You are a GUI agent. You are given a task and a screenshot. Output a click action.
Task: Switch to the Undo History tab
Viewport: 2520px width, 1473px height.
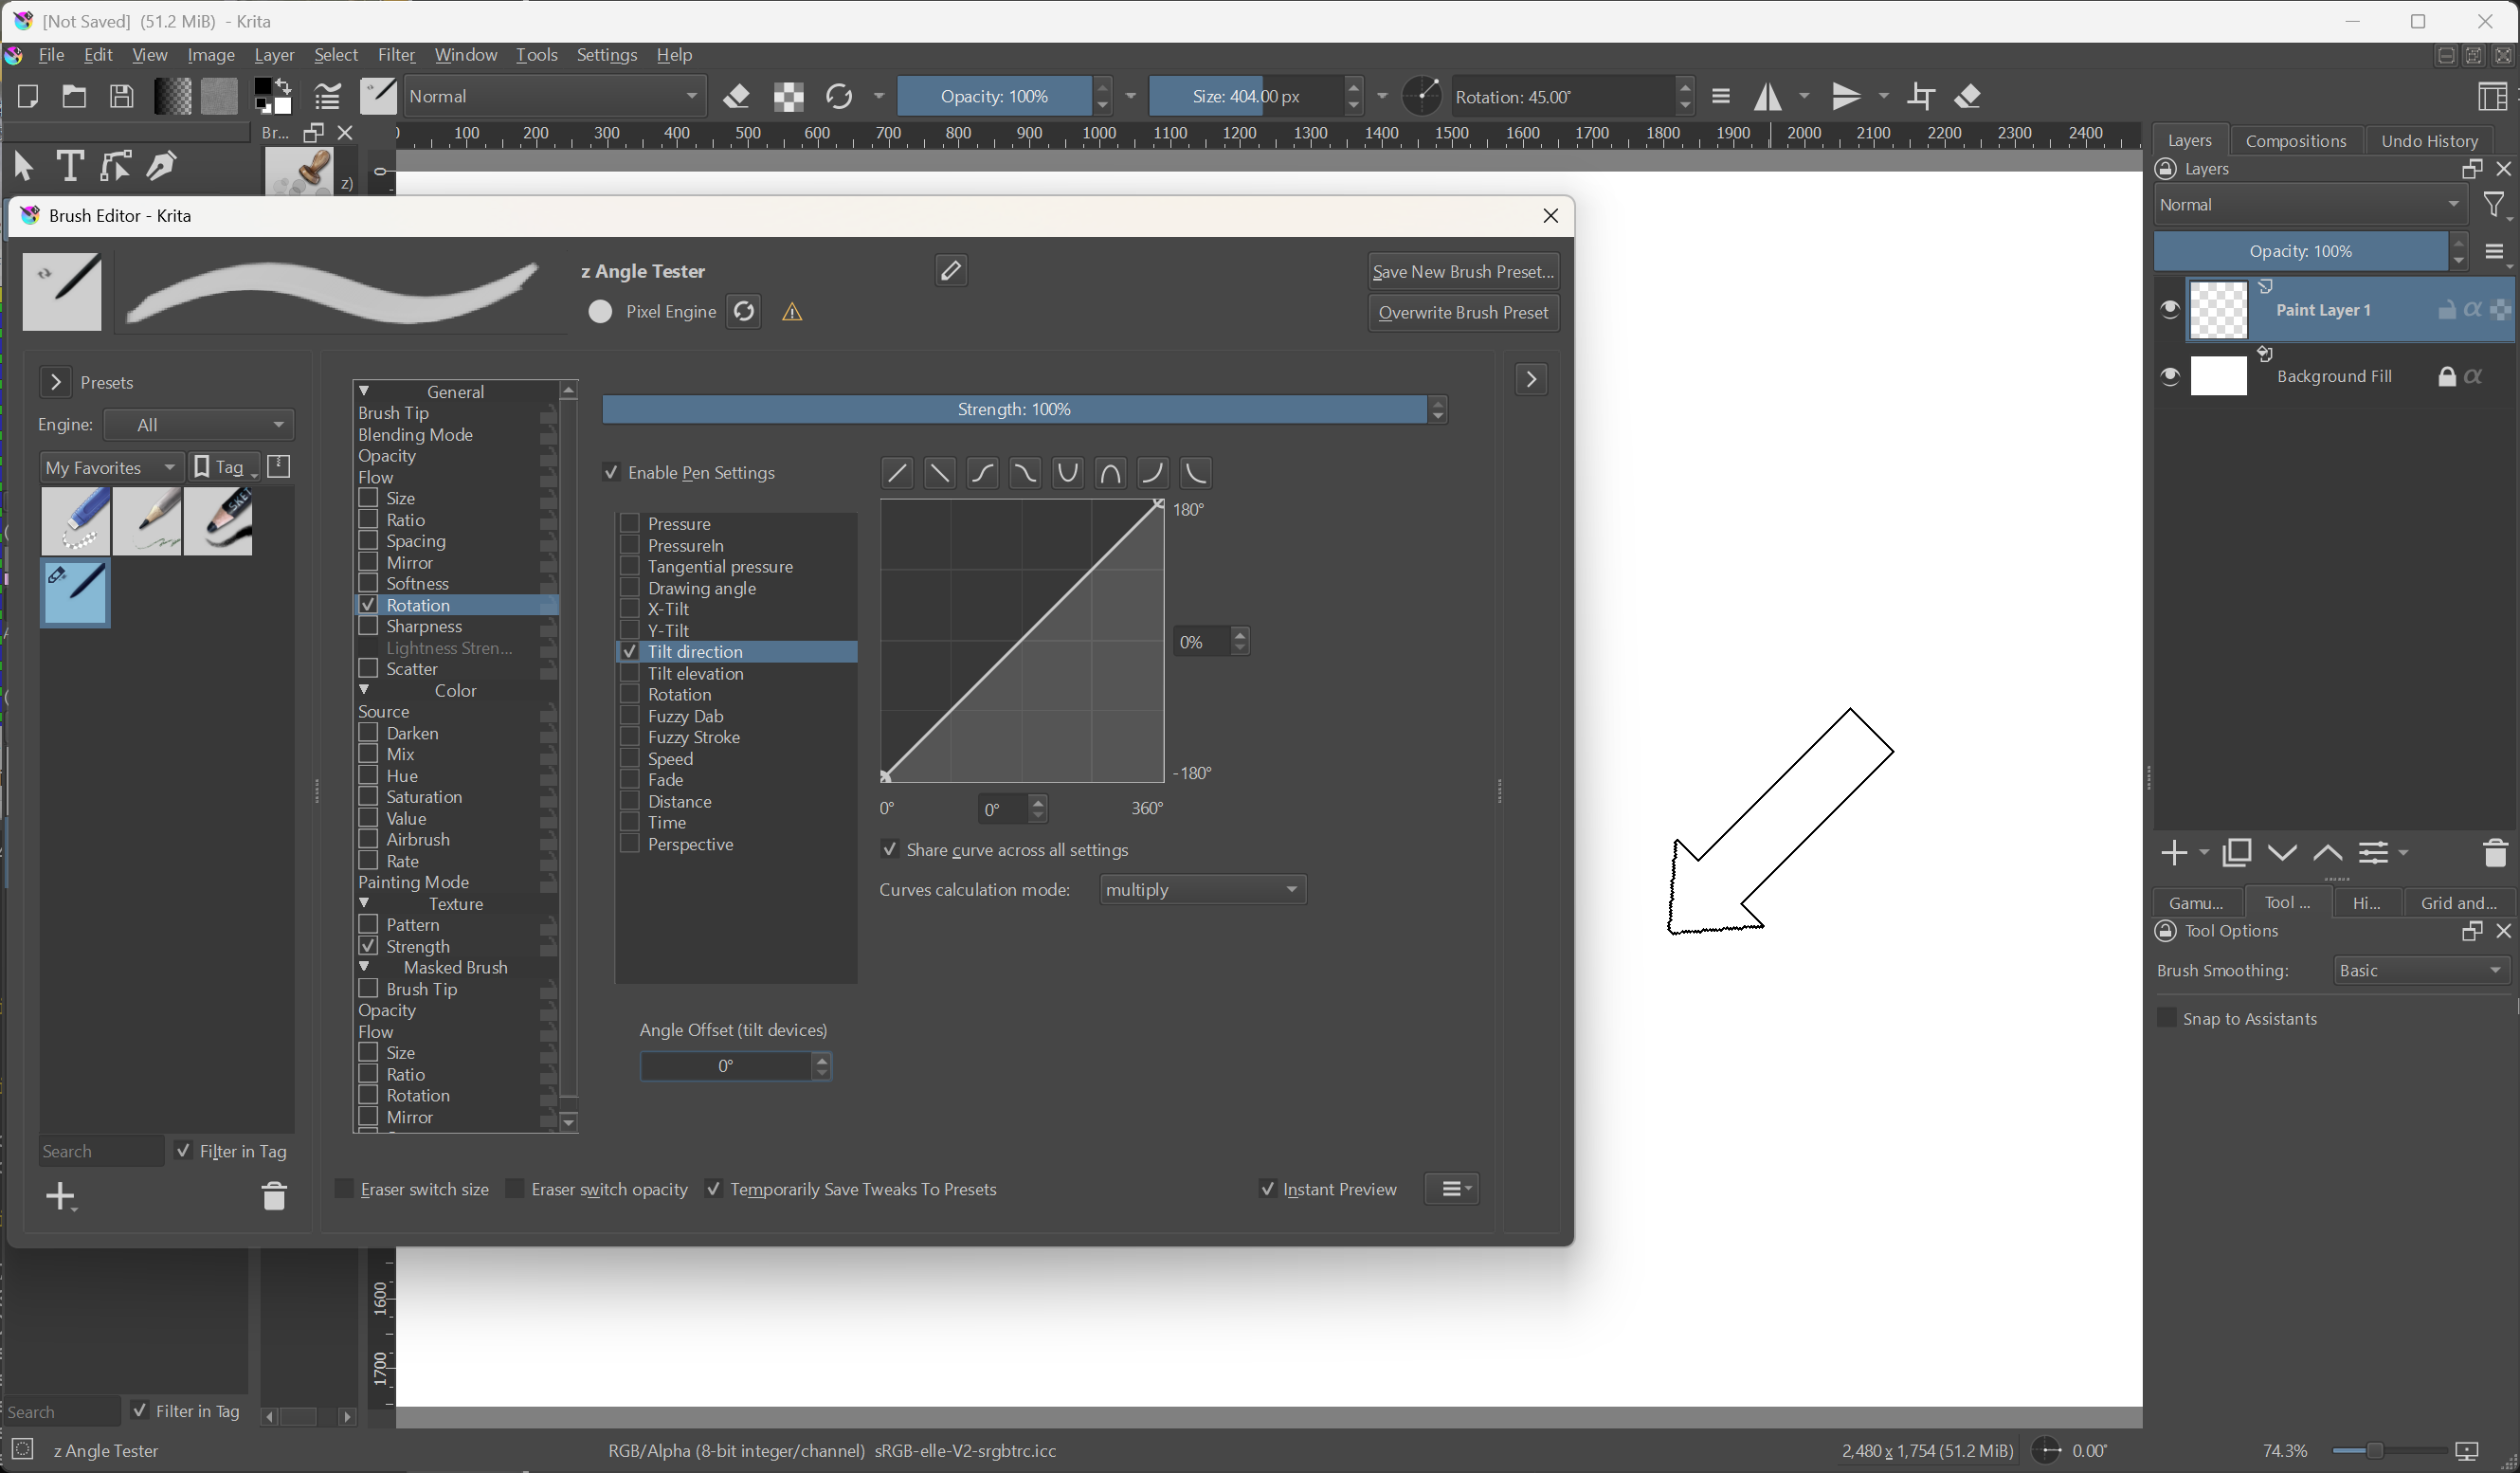coord(2428,141)
